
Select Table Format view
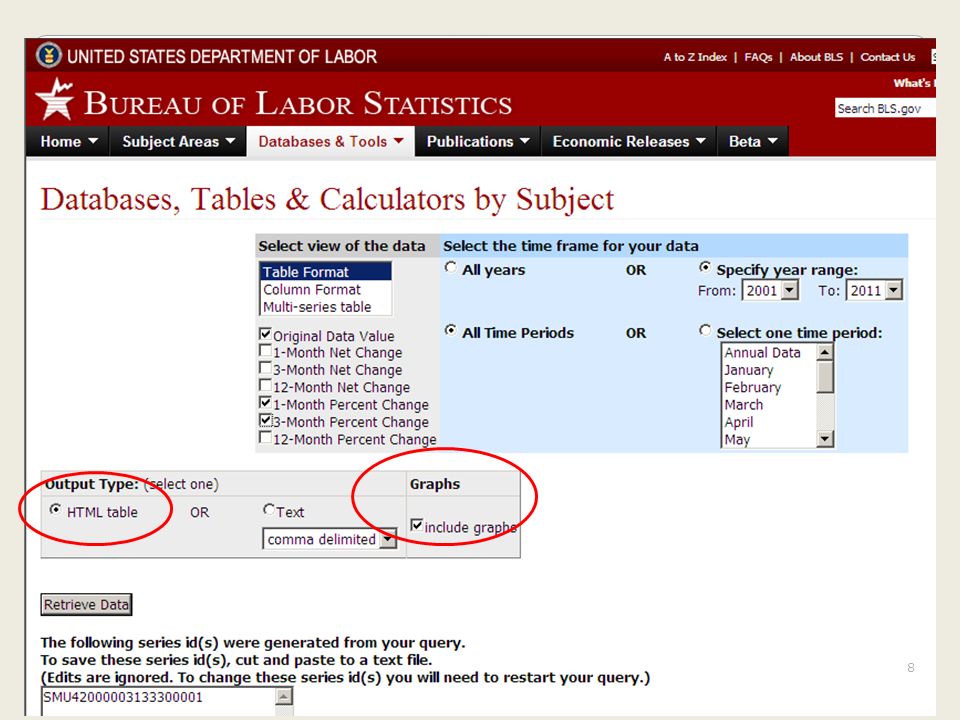tap(325, 272)
